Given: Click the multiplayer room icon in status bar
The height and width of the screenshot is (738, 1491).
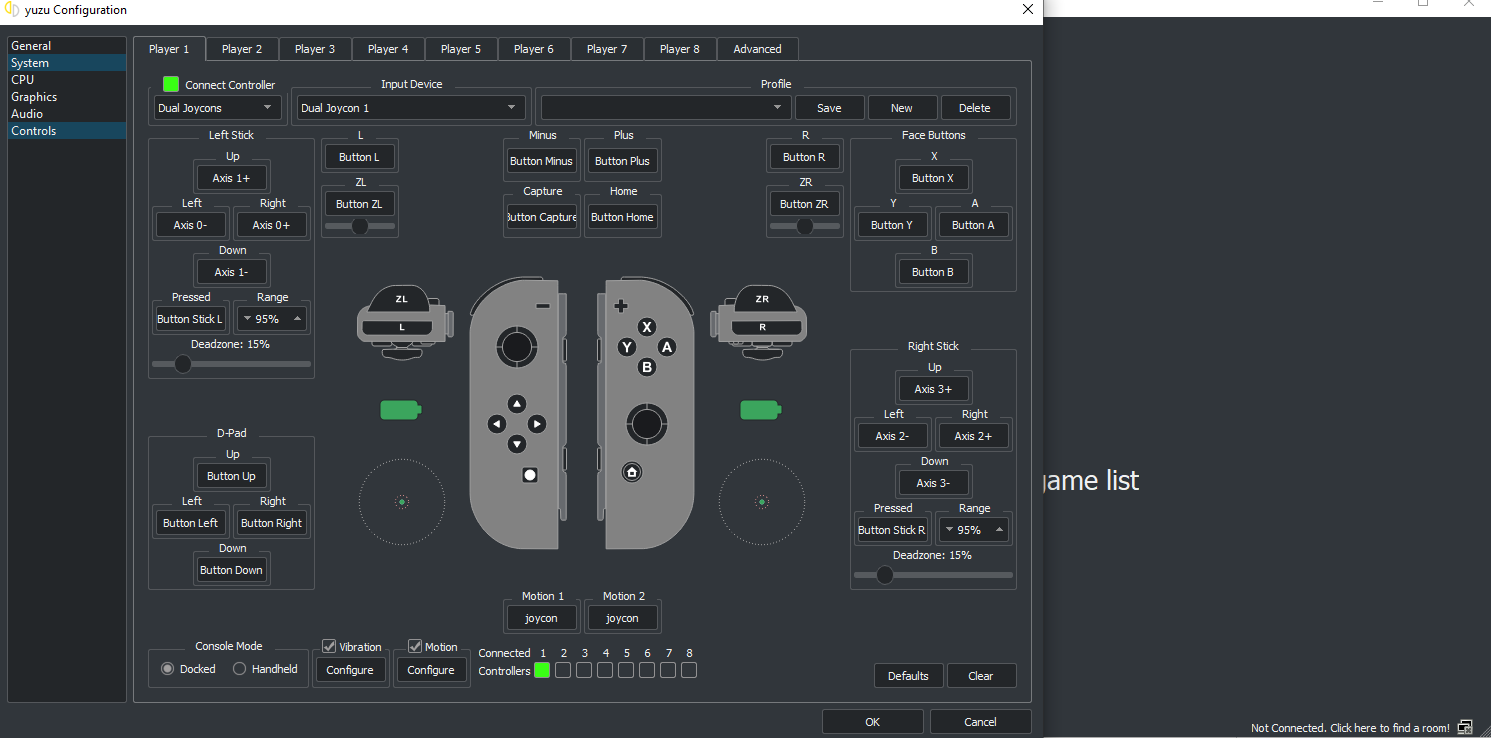Looking at the screenshot, I should pos(1465,727).
